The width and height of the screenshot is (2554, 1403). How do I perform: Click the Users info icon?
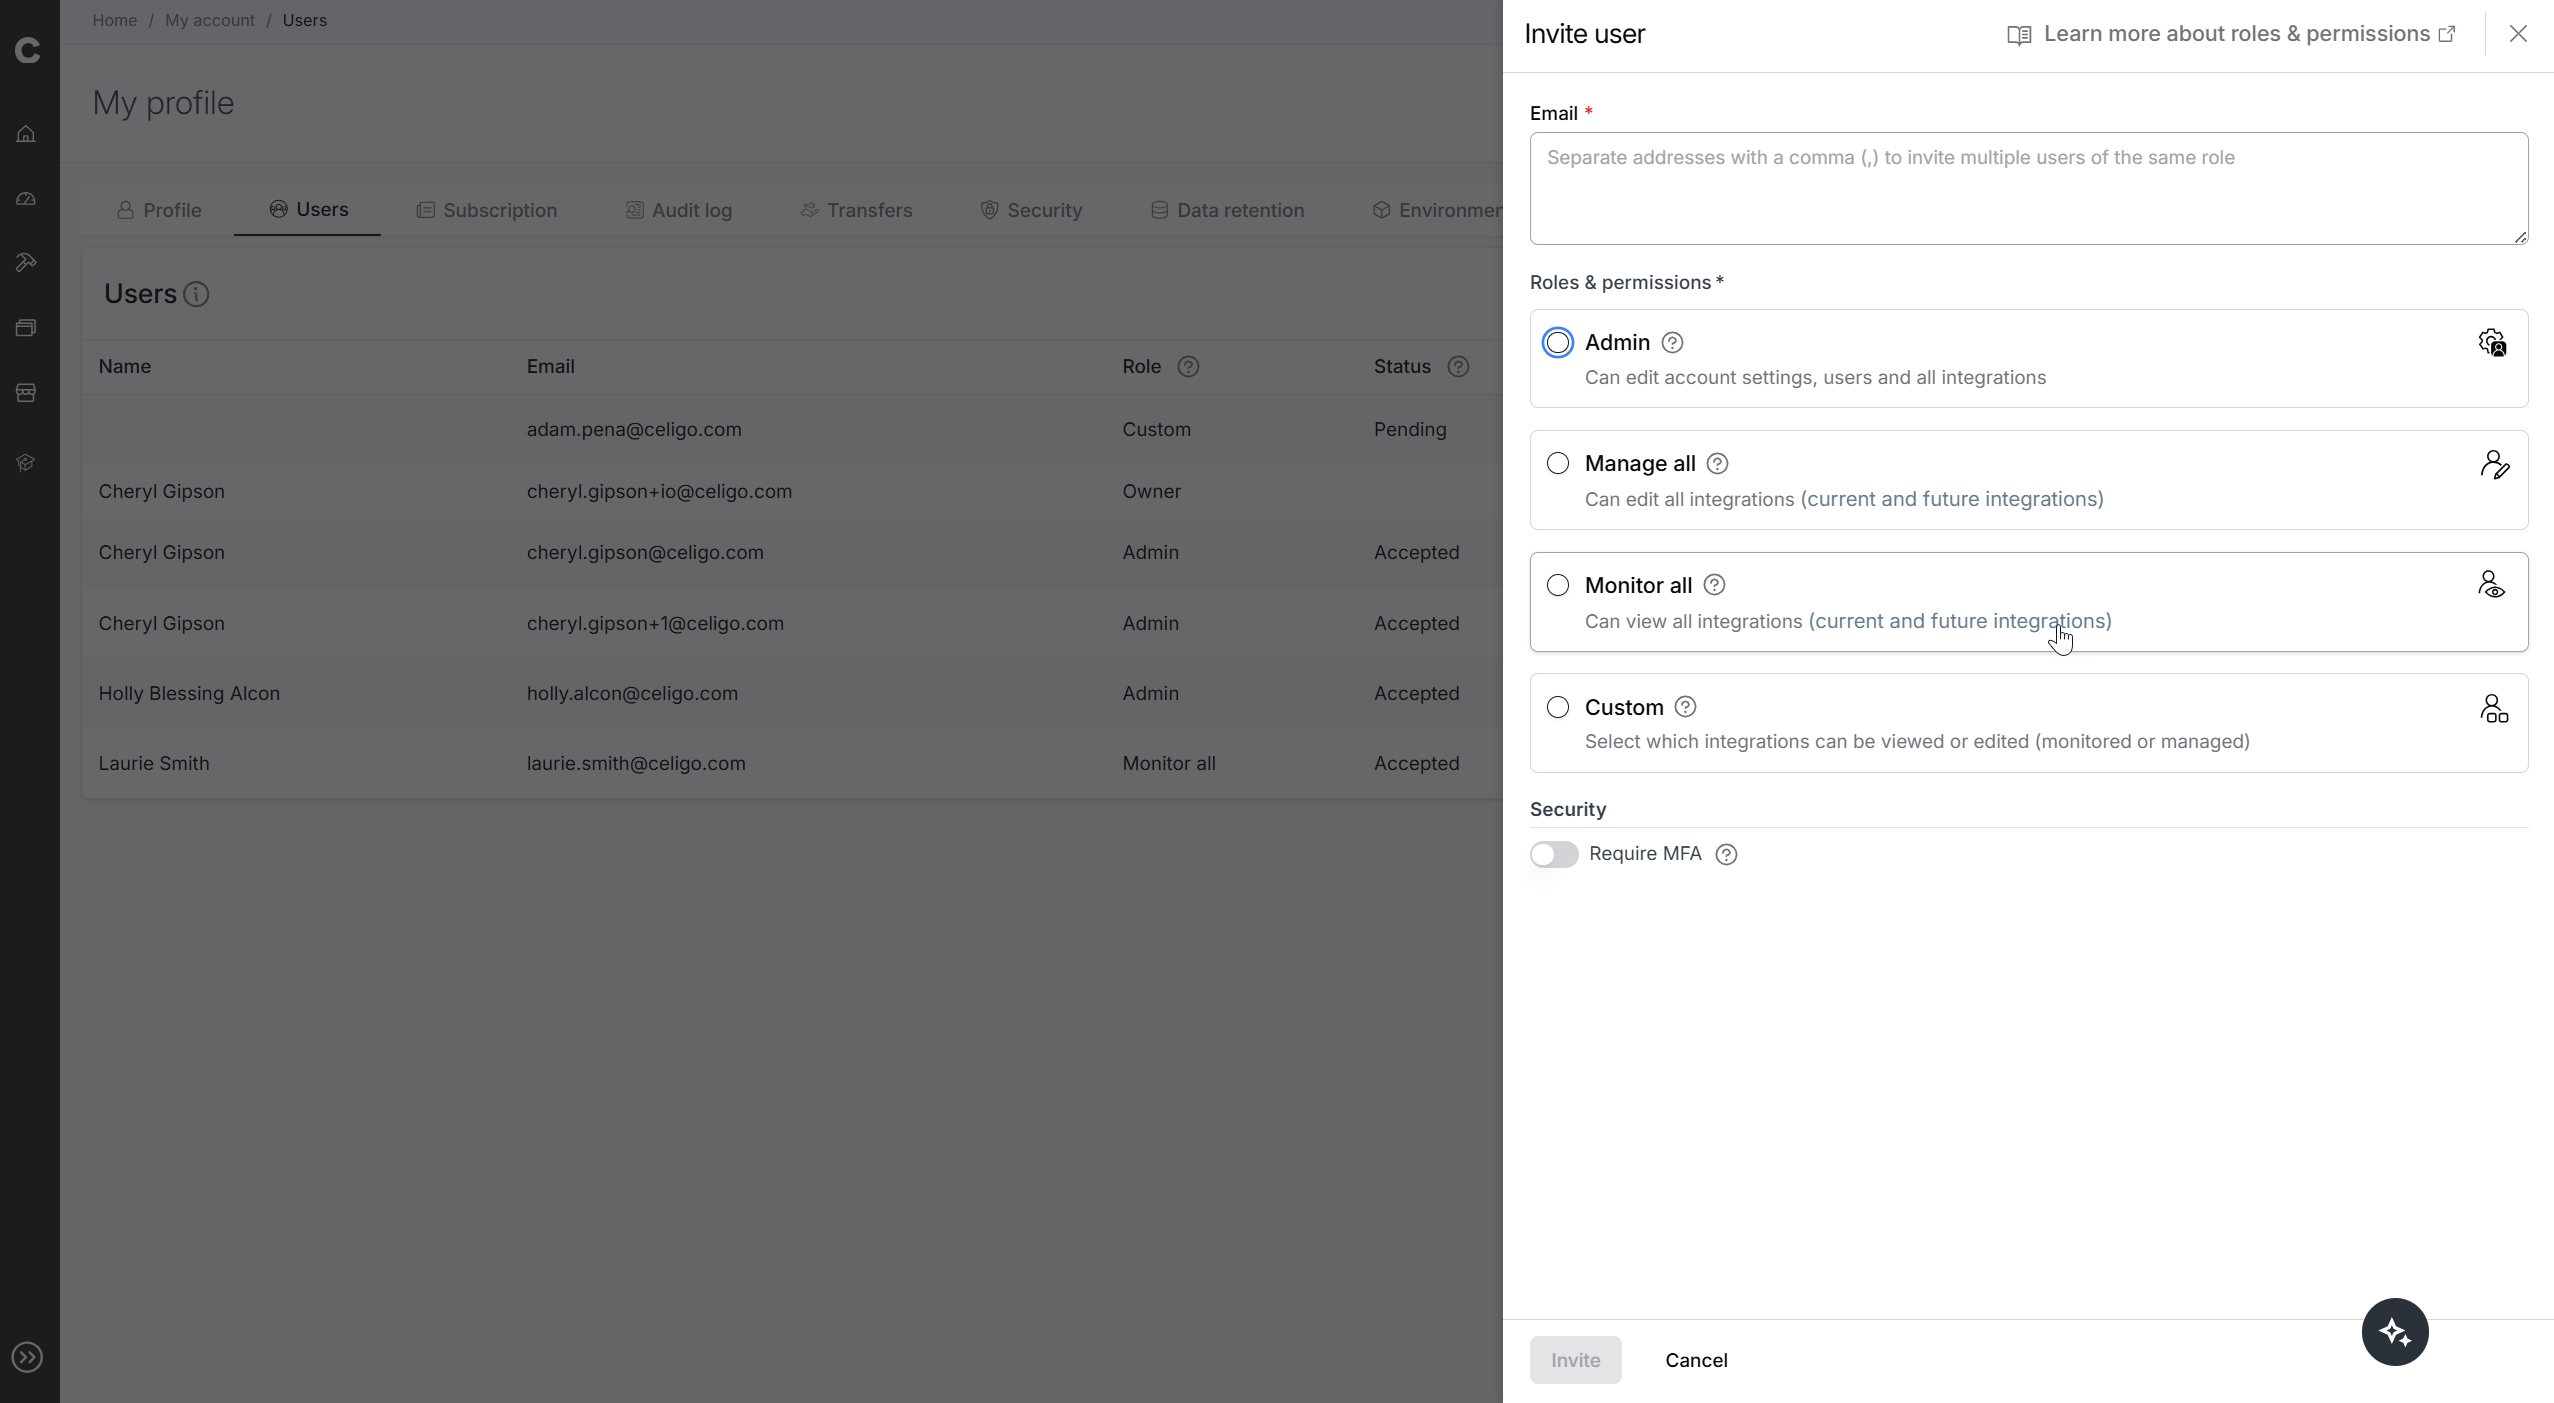pyautogui.click(x=196, y=295)
